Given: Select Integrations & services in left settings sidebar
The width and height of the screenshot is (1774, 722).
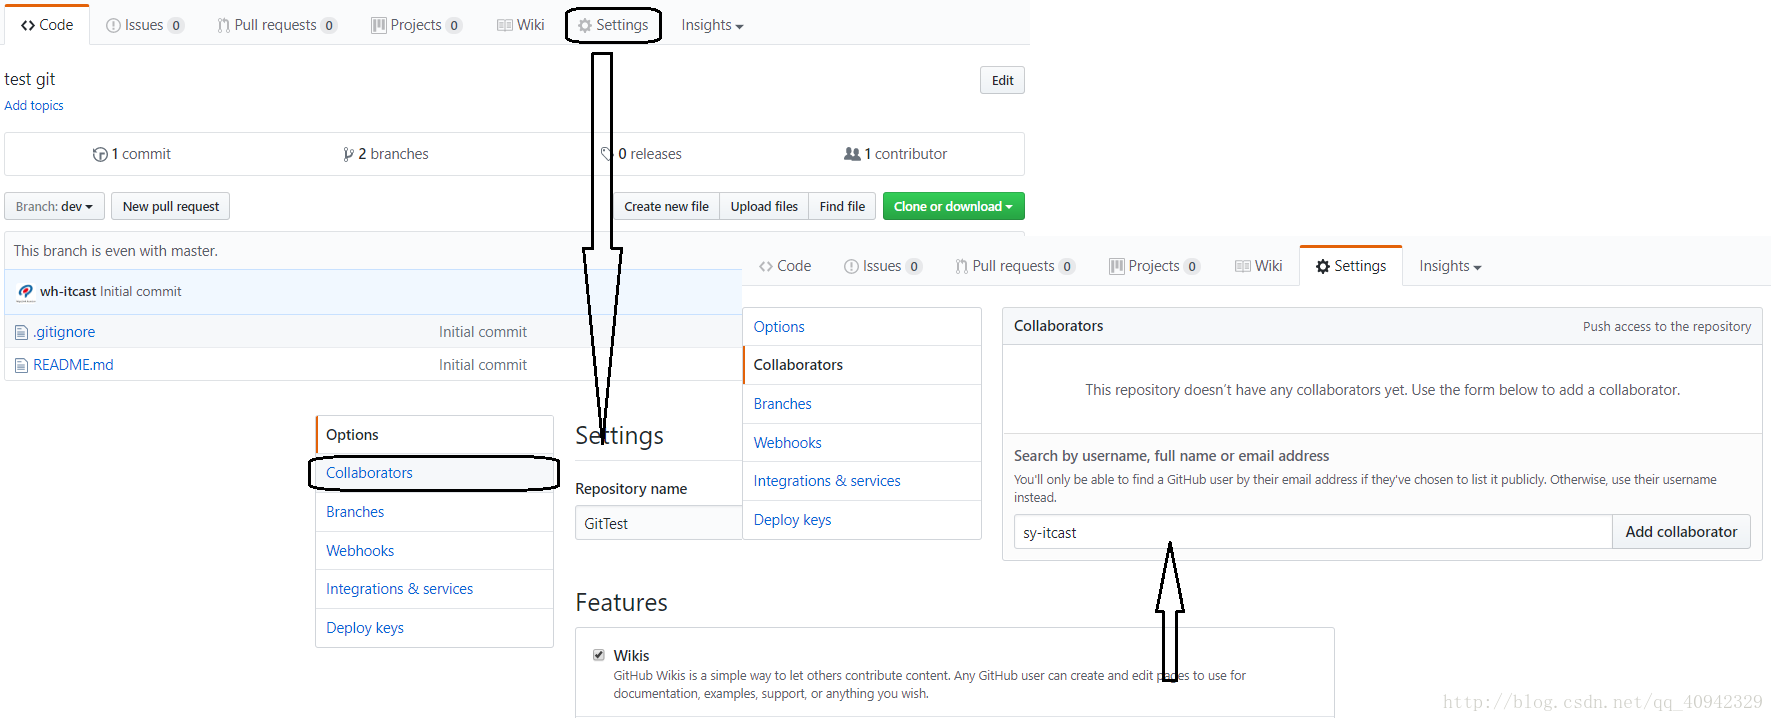Looking at the screenshot, I should 435,589.
